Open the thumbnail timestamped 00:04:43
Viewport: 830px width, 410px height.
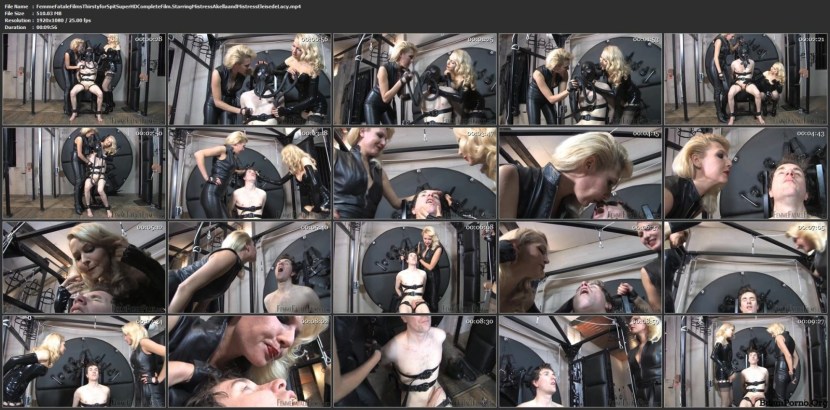coord(745,173)
